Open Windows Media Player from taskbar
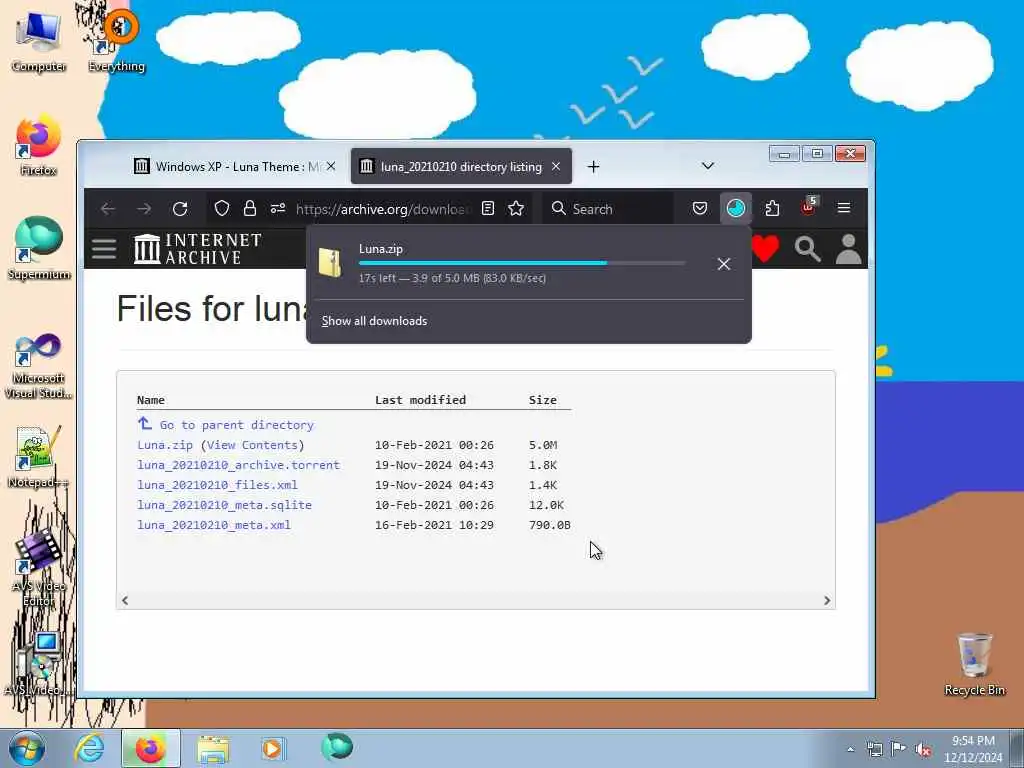 pos(272,748)
